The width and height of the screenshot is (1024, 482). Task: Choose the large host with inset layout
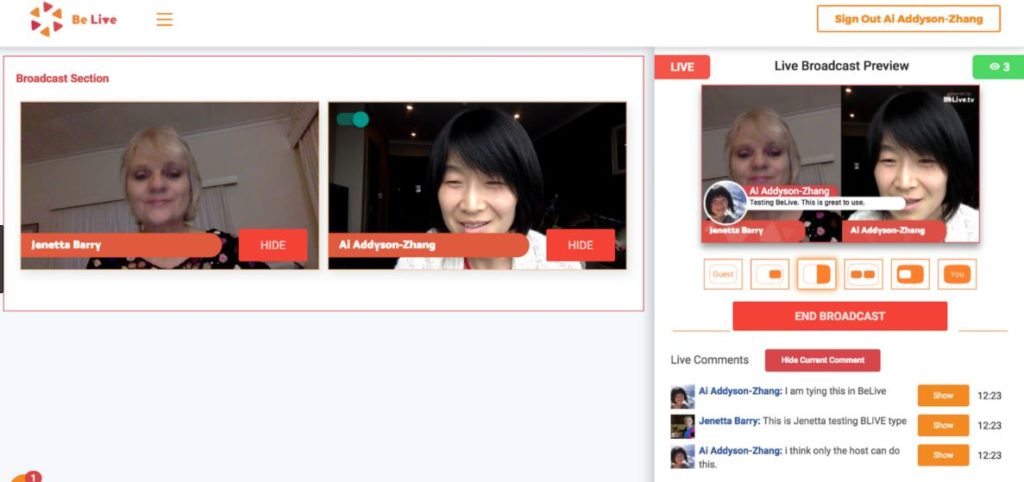(x=910, y=274)
